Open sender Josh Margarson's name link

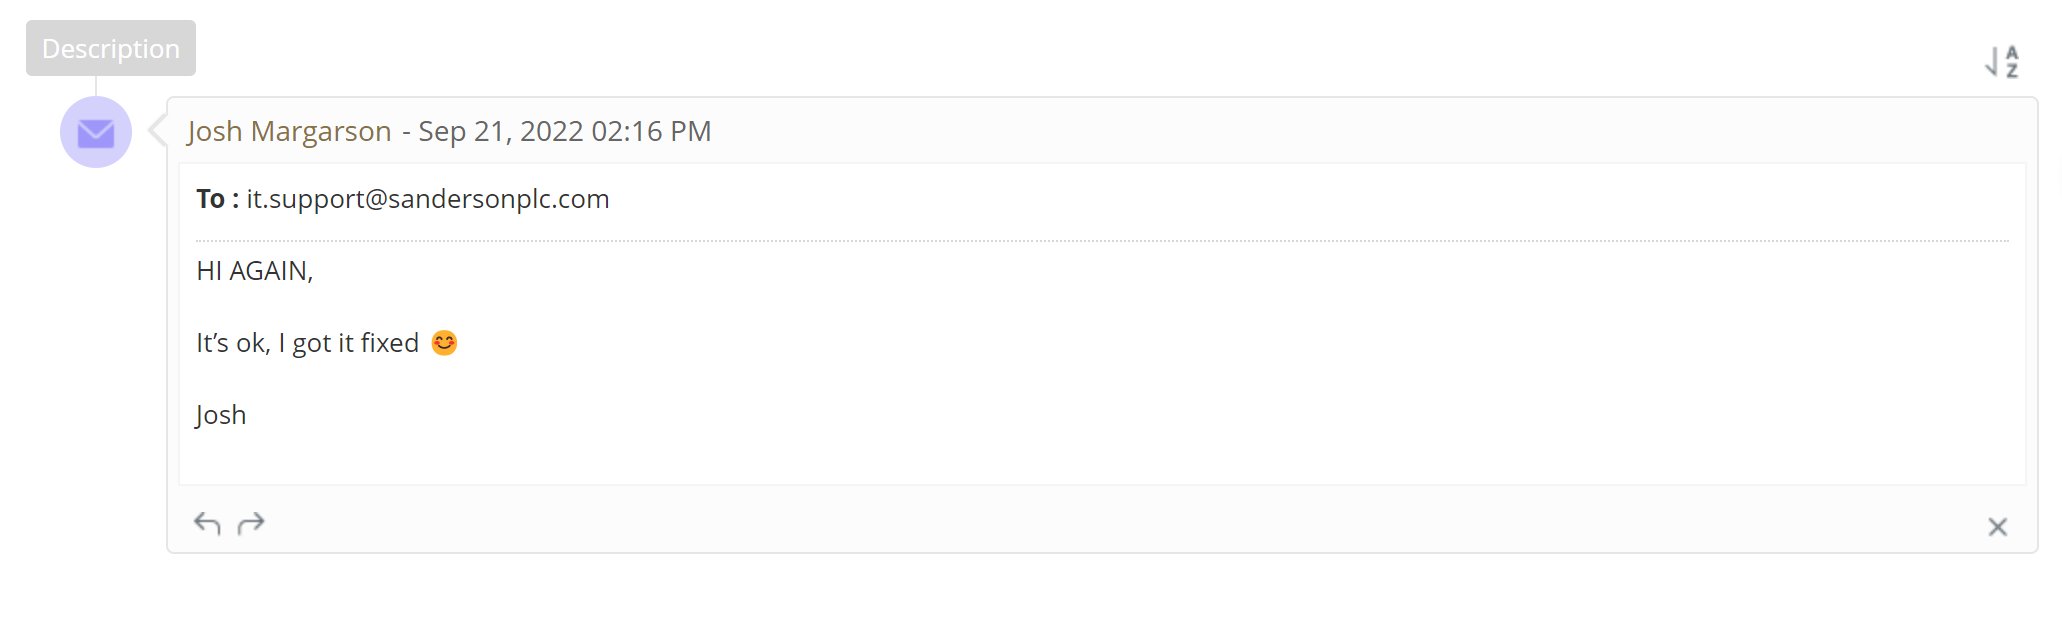click(289, 131)
